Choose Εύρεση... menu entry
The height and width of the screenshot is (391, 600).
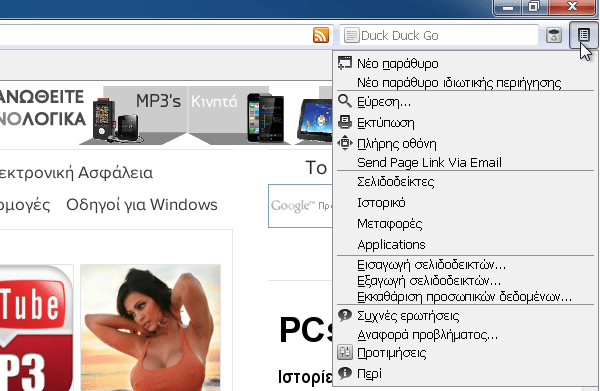pos(465,102)
